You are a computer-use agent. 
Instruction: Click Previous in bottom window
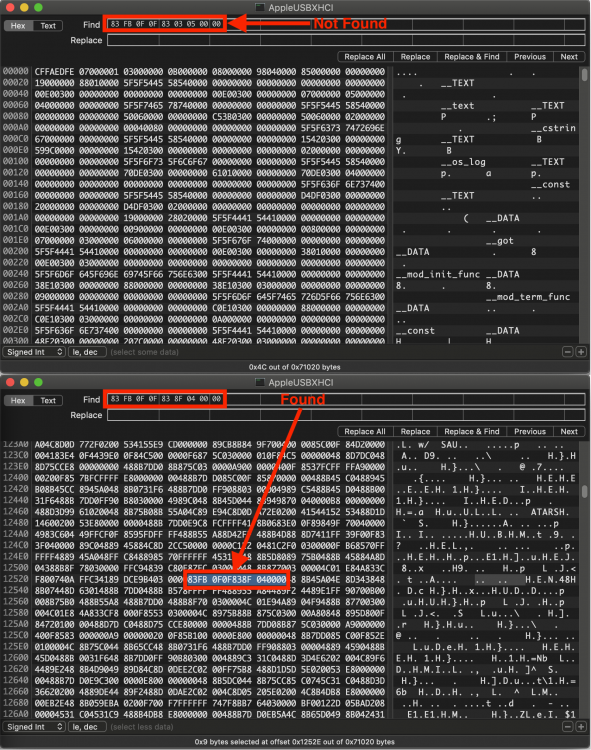click(x=530, y=431)
